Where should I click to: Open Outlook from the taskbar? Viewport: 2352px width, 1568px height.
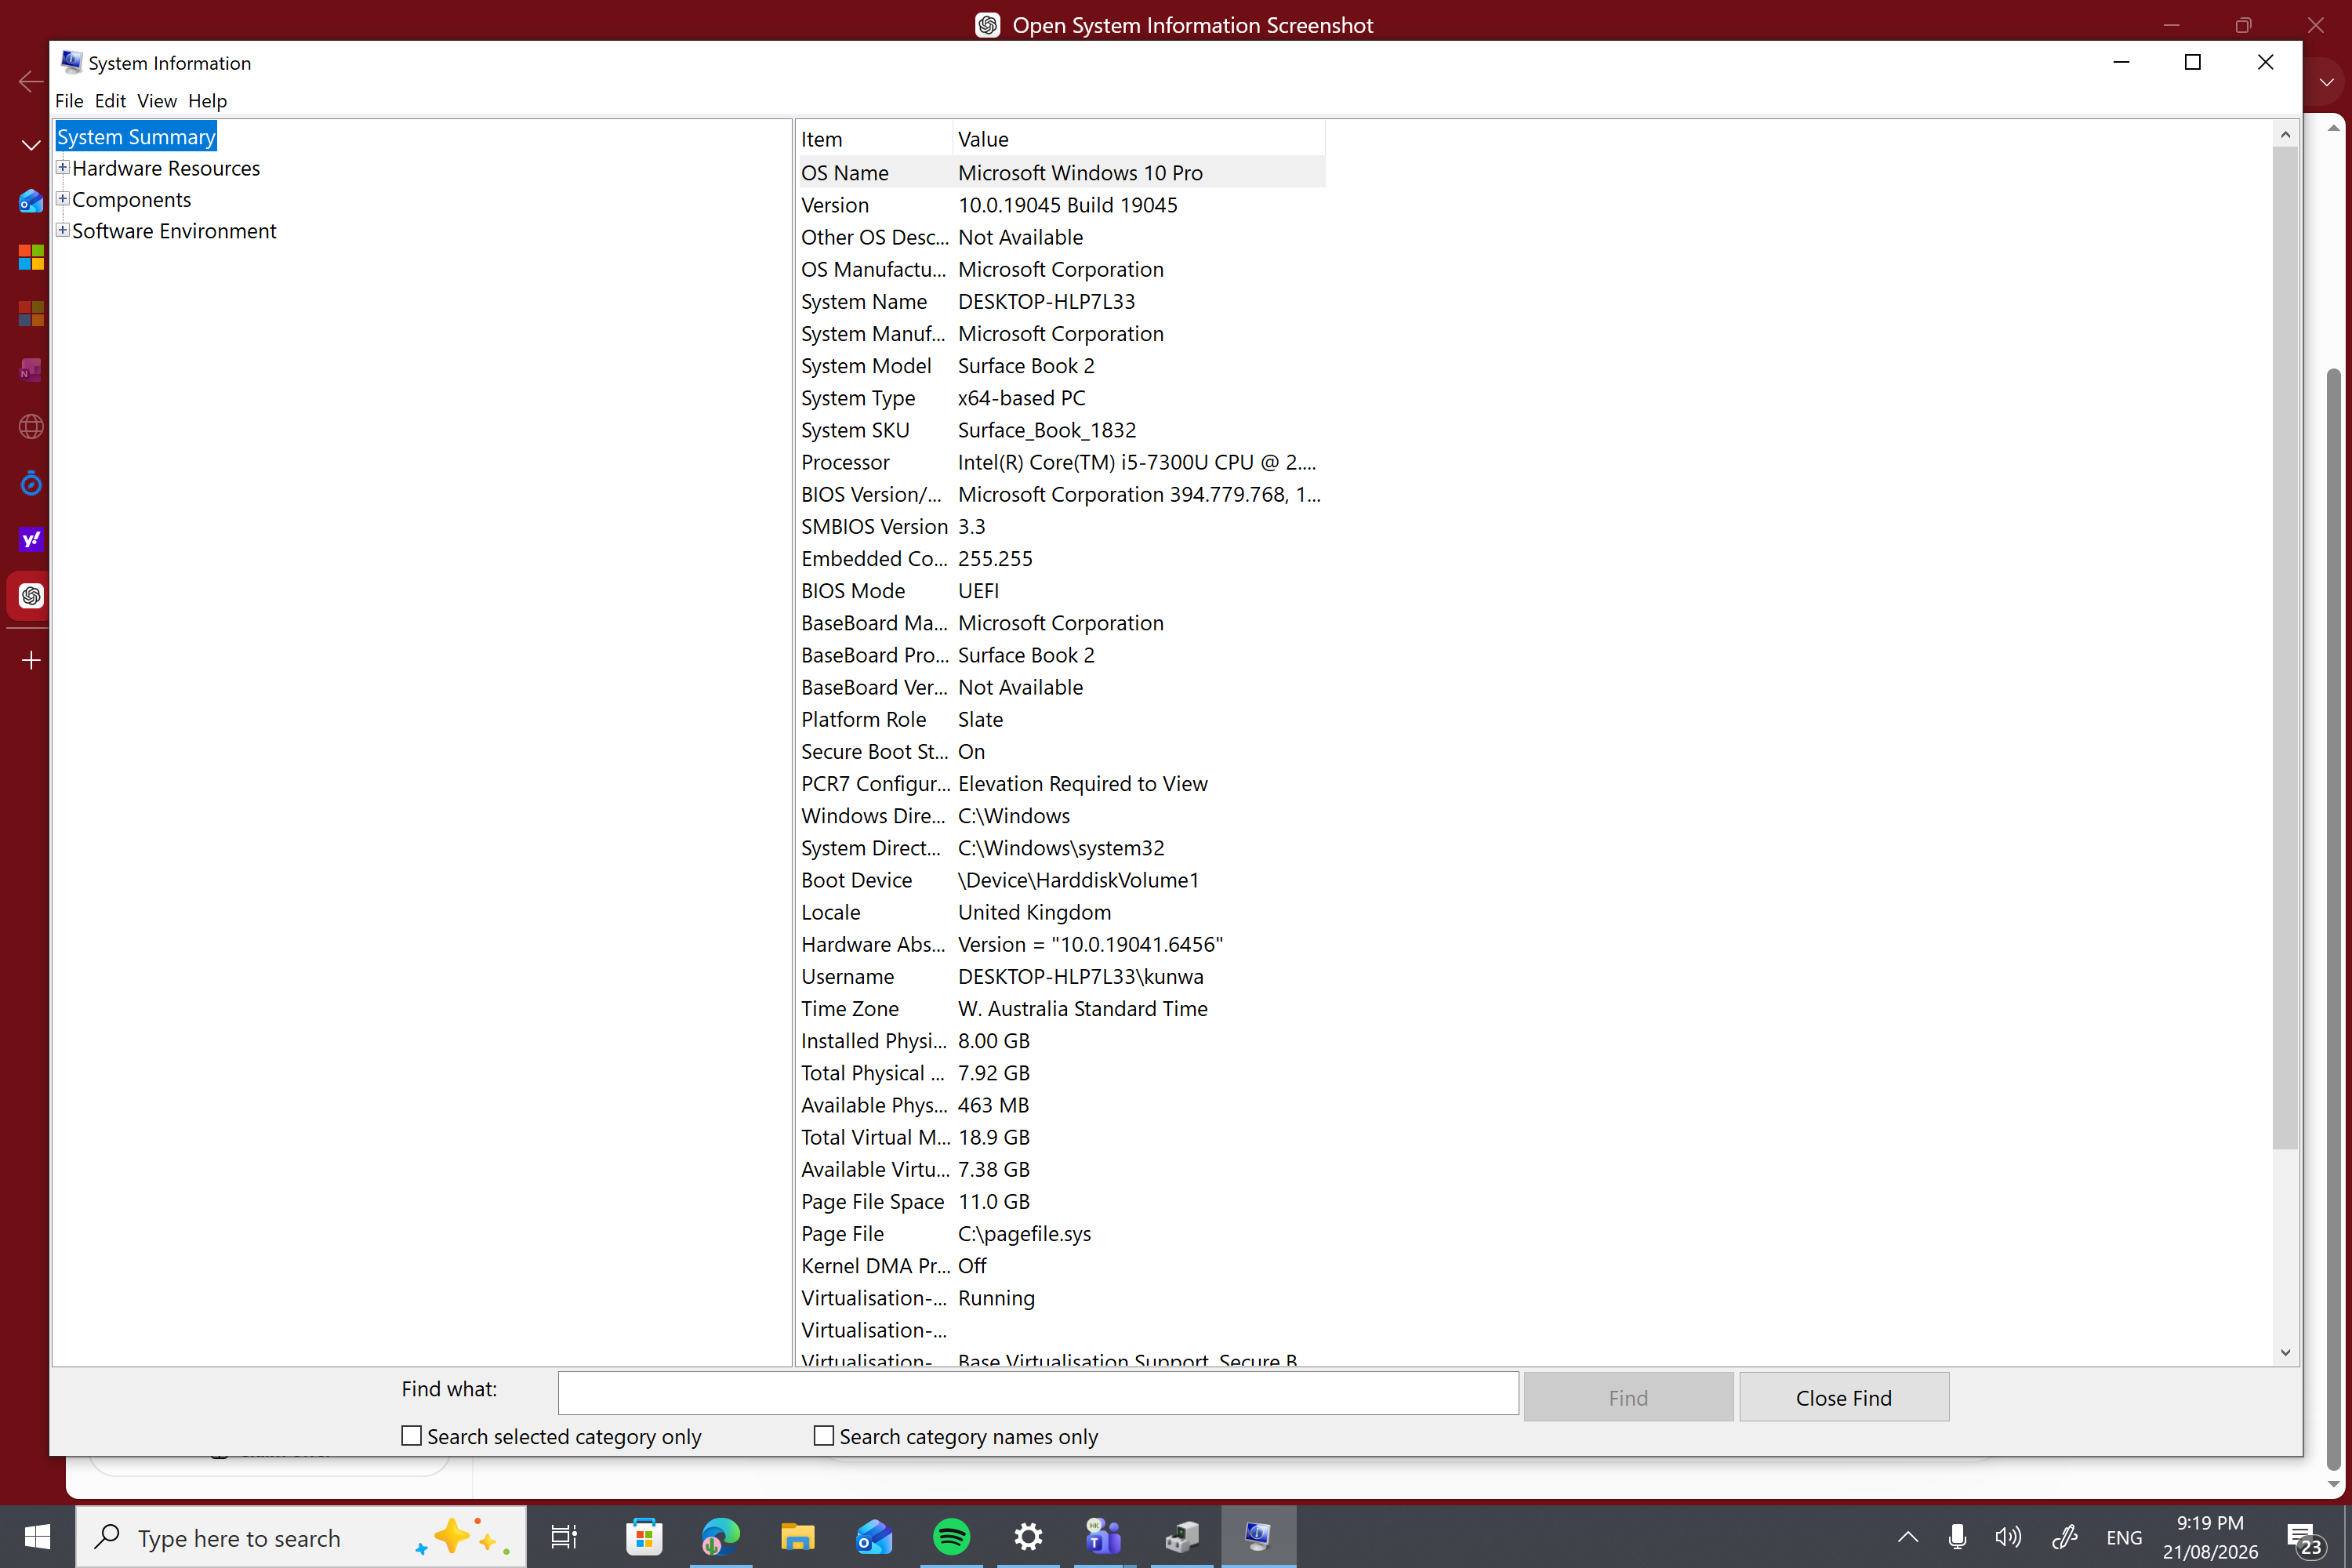(x=874, y=1537)
